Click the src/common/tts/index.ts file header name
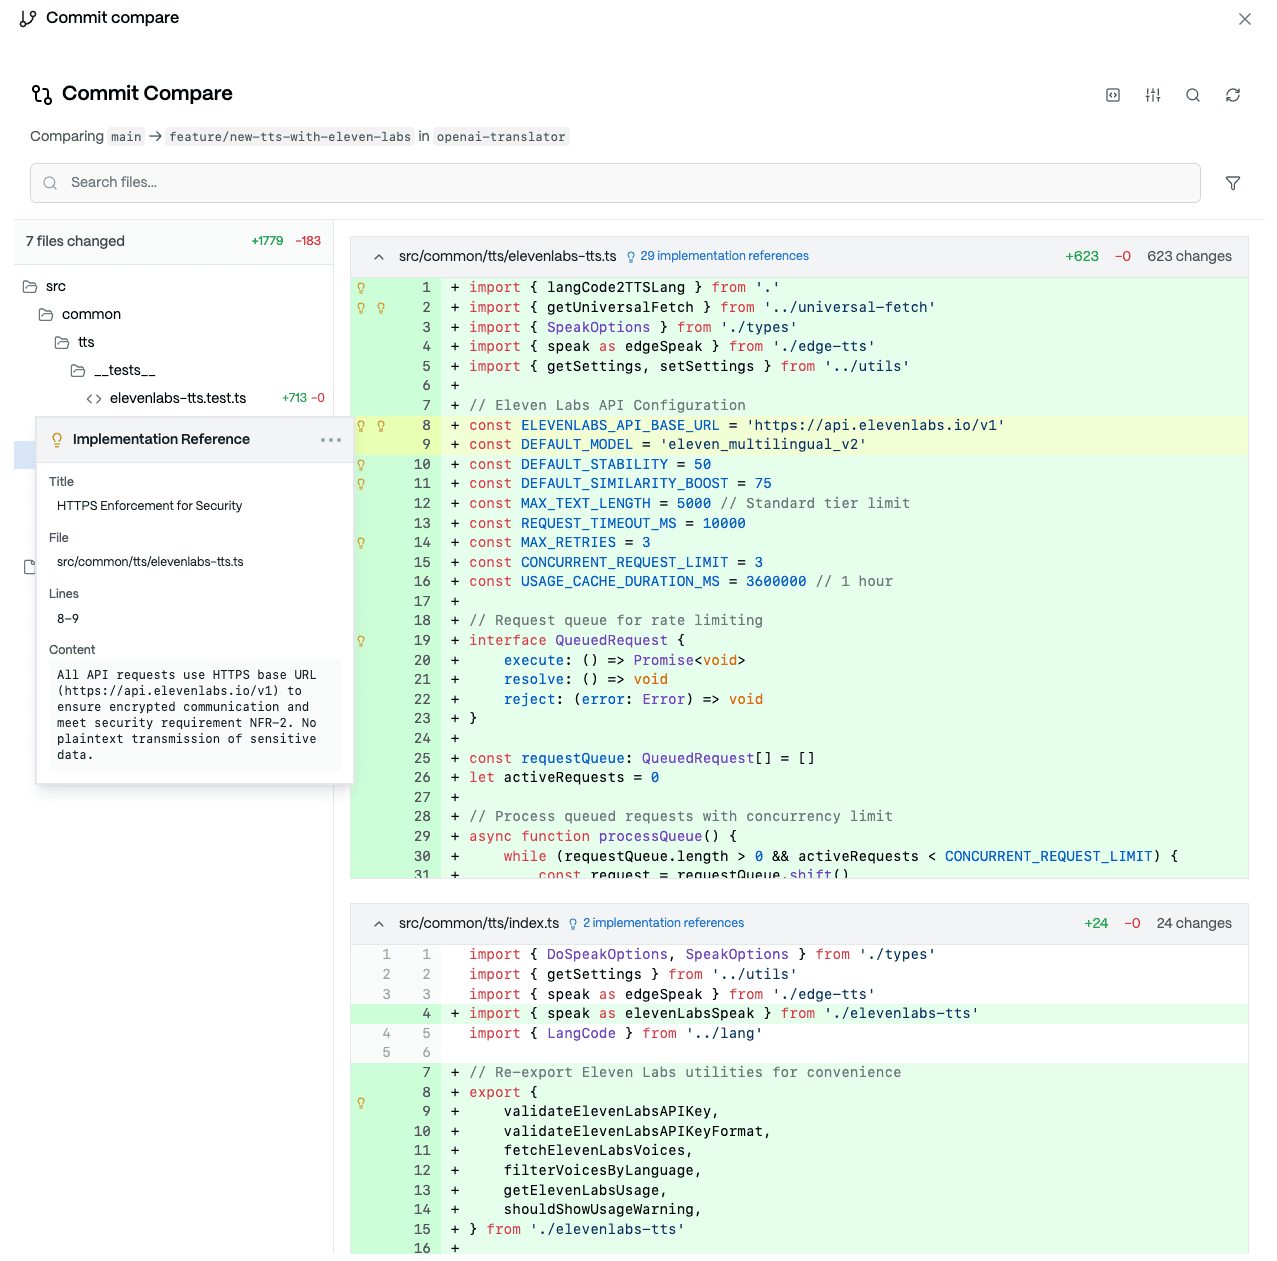 point(479,924)
